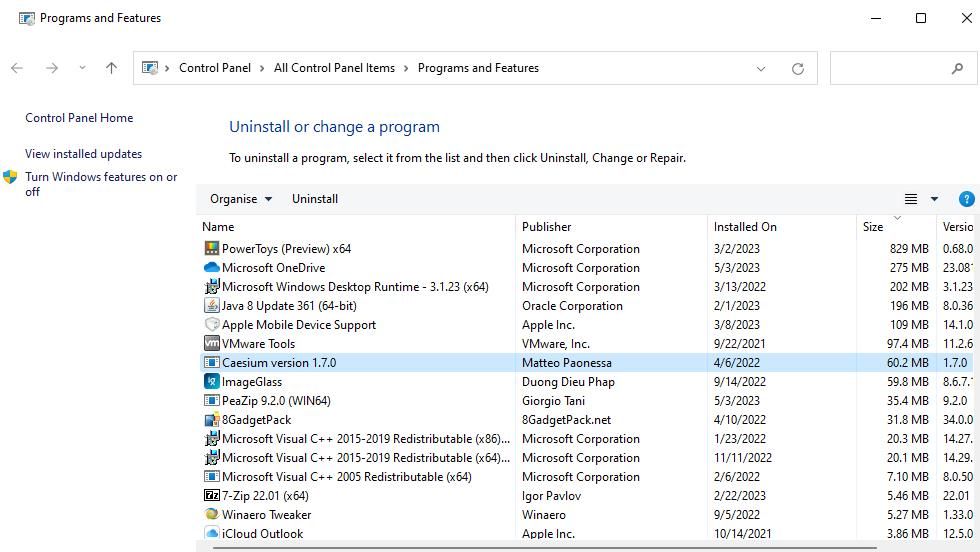Open View installed updates link
The height and width of the screenshot is (552, 980).
(84, 154)
